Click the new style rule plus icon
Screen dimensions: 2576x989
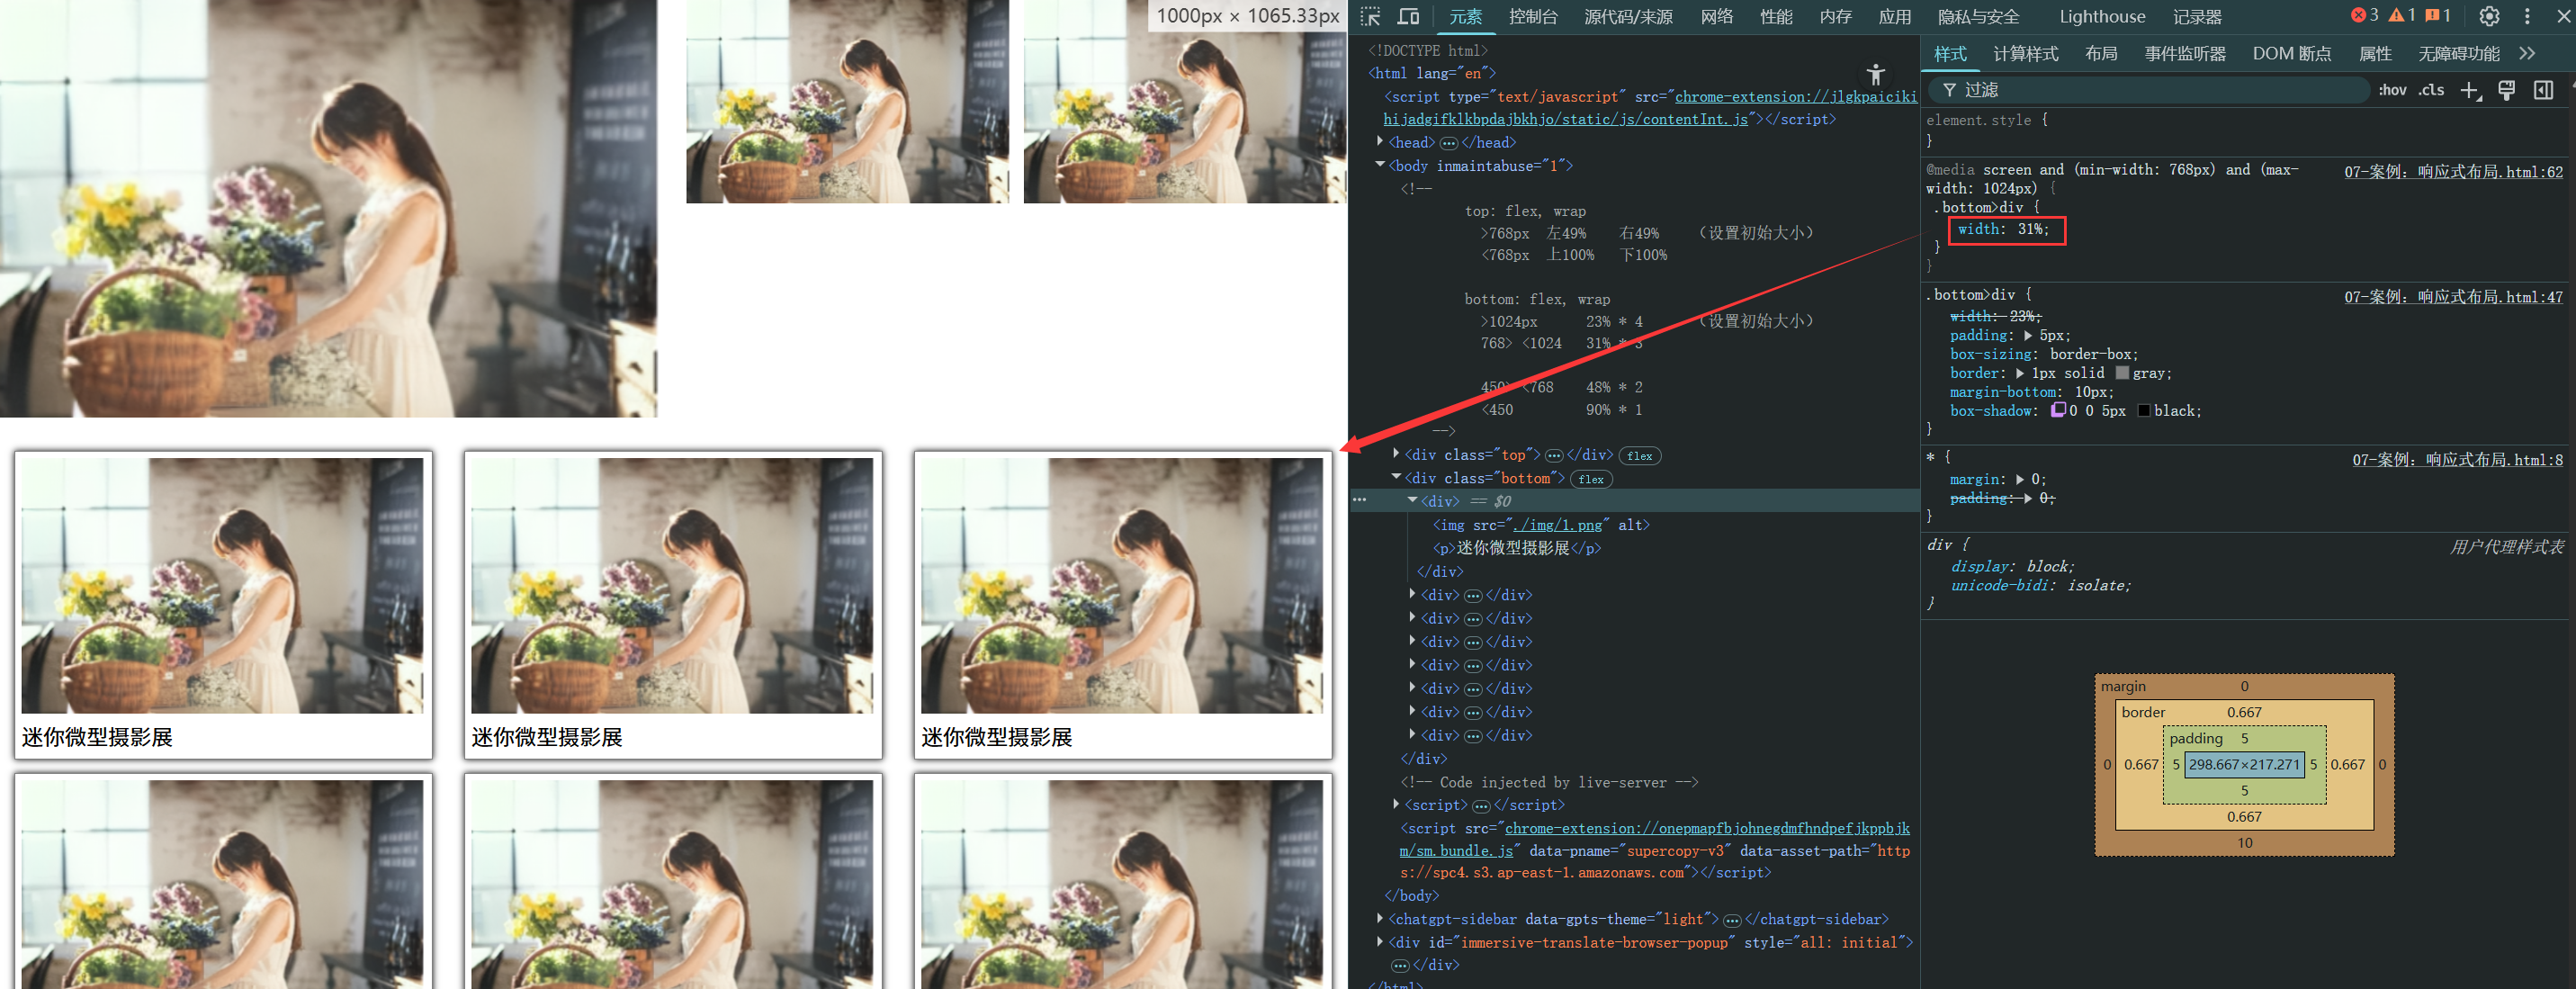[2469, 90]
